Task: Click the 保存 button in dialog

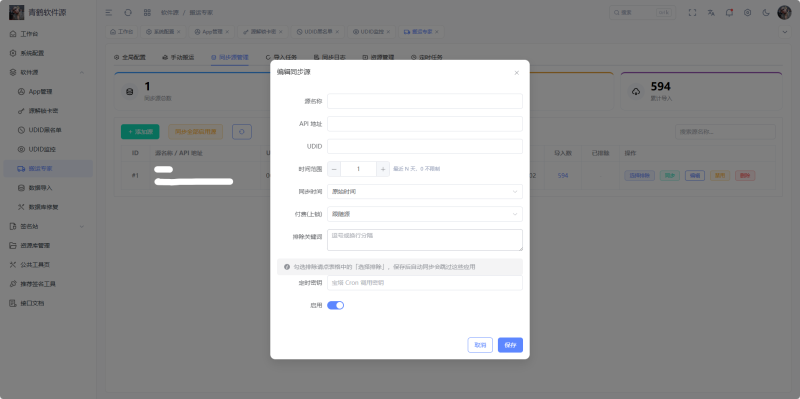Action: point(510,345)
